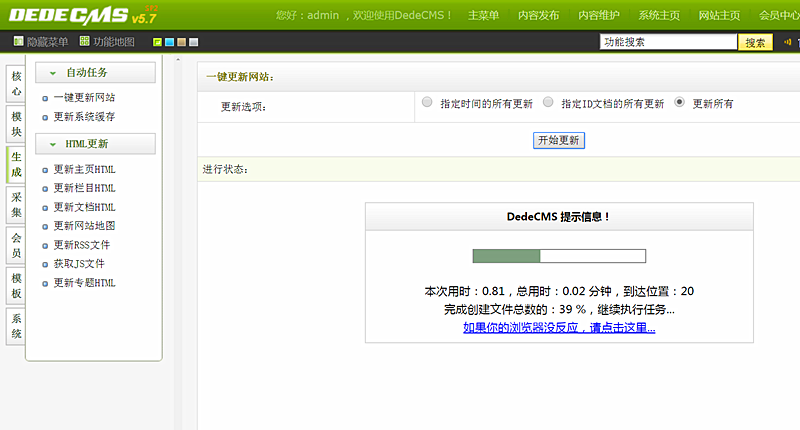
Task: Open 更新系统缓存 in sidebar
Action: click(84, 117)
